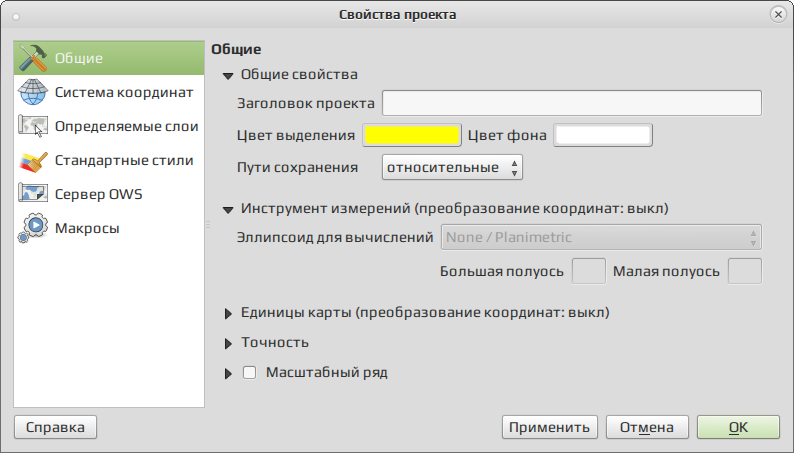Click the globe icon for Система координат
This screenshot has height=453, width=794.
pyautogui.click(x=33, y=92)
